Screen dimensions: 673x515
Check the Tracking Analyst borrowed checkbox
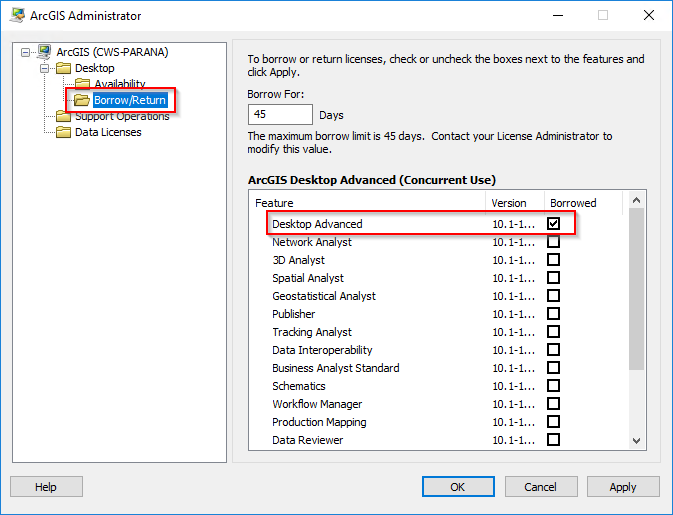coord(553,332)
